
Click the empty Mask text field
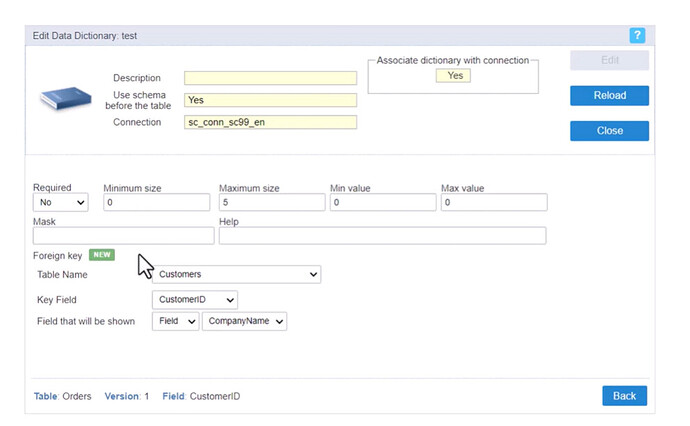(x=124, y=236)
